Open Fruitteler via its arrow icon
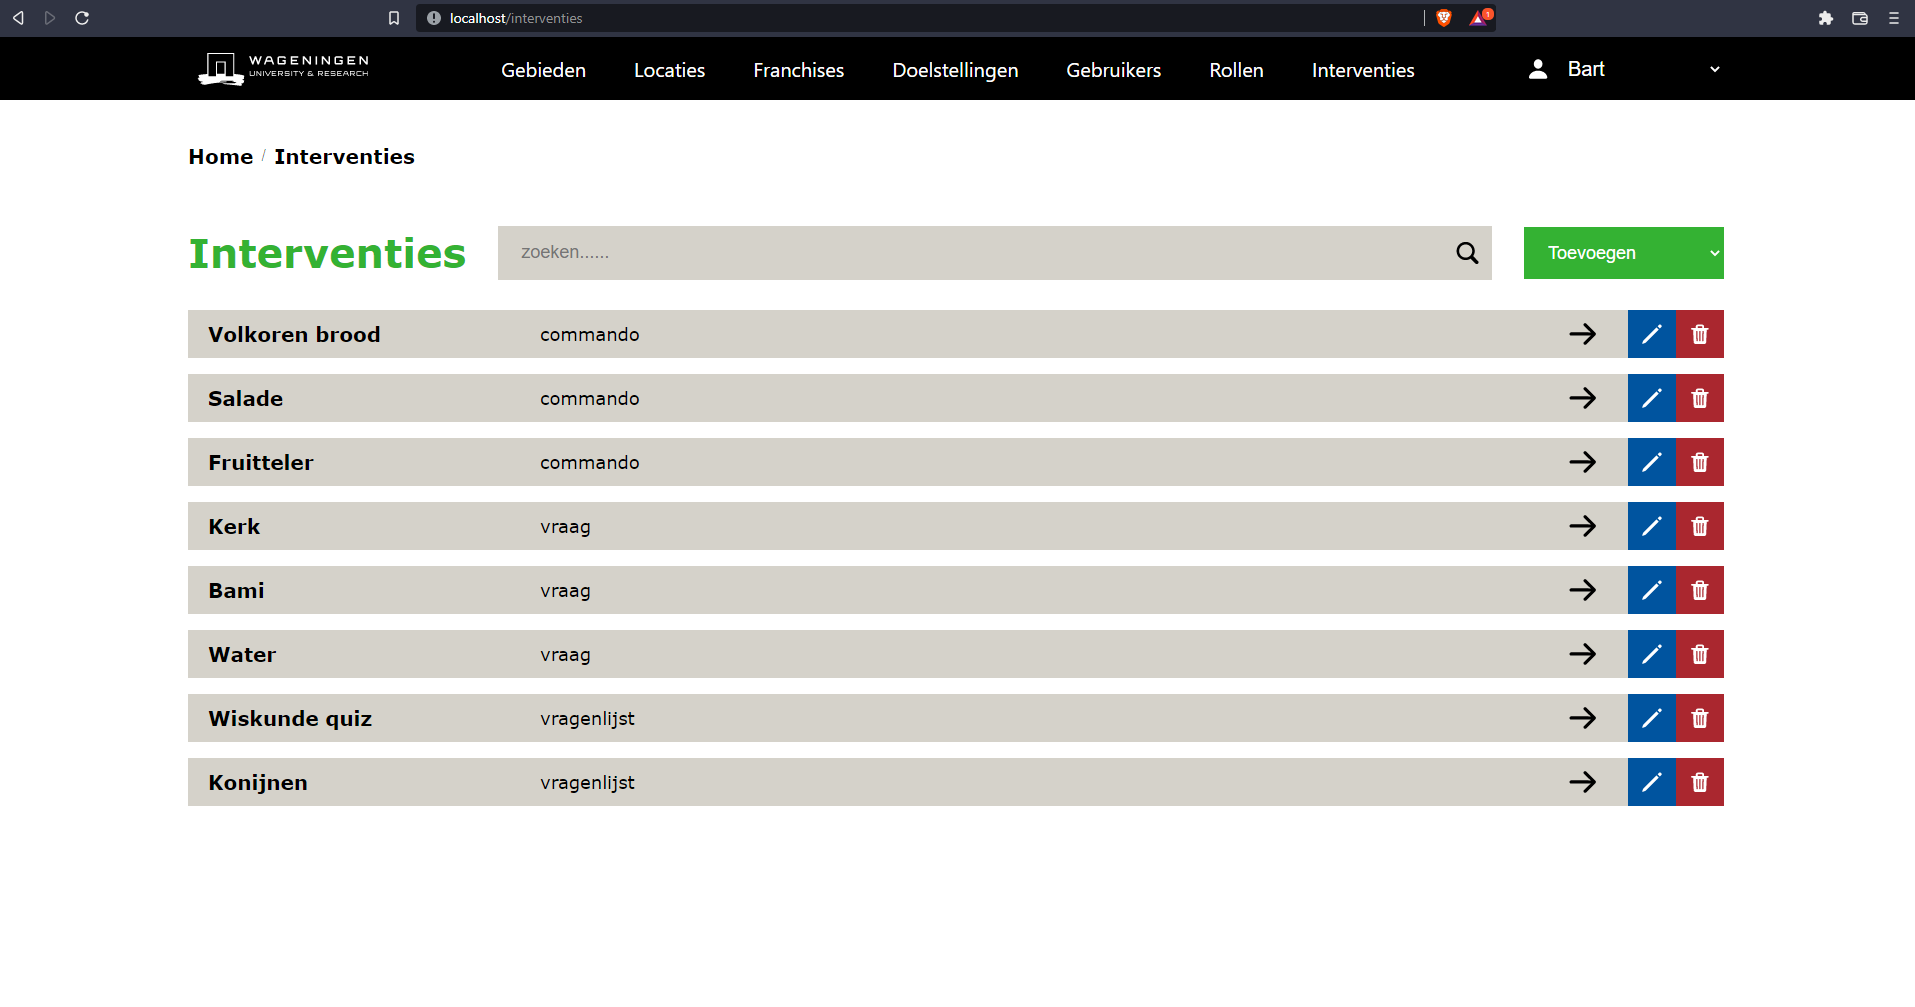 (x=1582, y=462)
